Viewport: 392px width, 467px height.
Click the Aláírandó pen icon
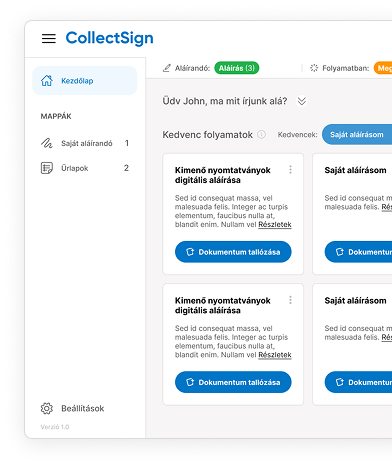(x=167, y=68)
